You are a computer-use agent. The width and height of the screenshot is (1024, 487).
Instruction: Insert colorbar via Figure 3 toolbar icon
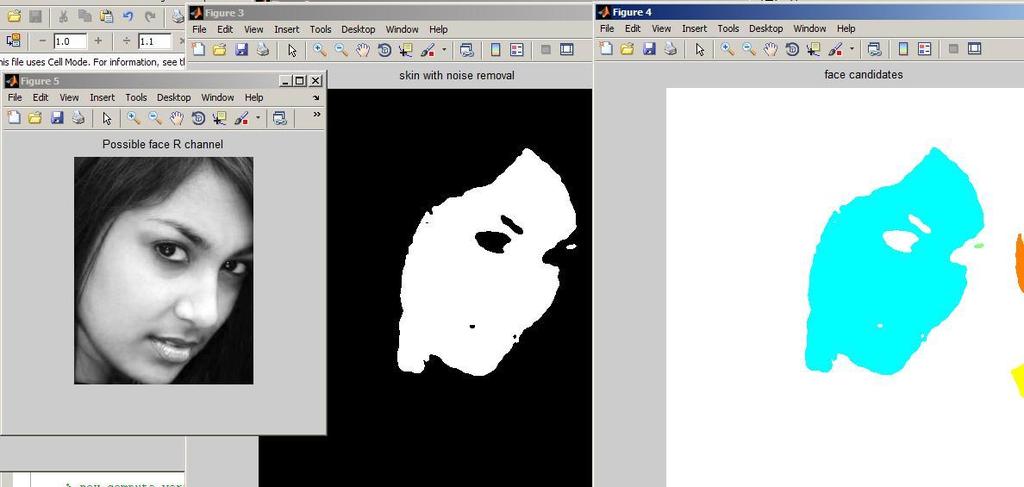pos(496,50)
